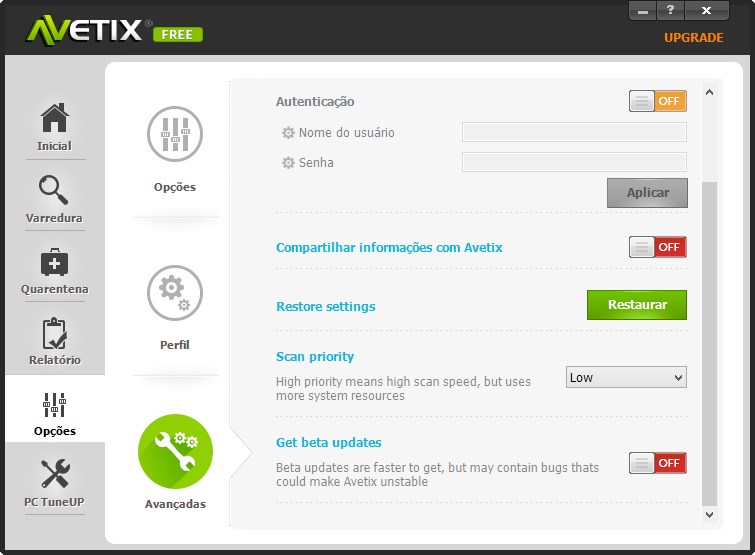The image size is (755, 555).
Task: Click the Nome do usuário input field
Action: coord(574,132)
